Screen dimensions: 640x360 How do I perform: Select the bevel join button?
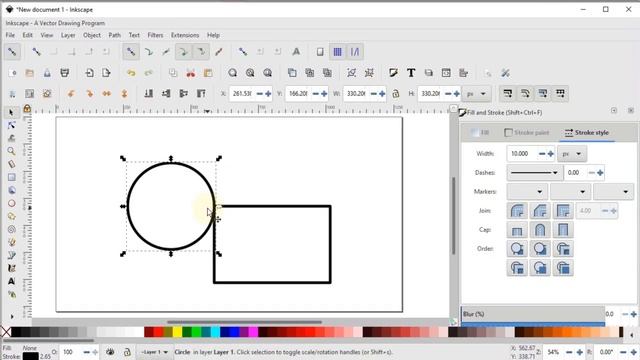pos(540,211)
